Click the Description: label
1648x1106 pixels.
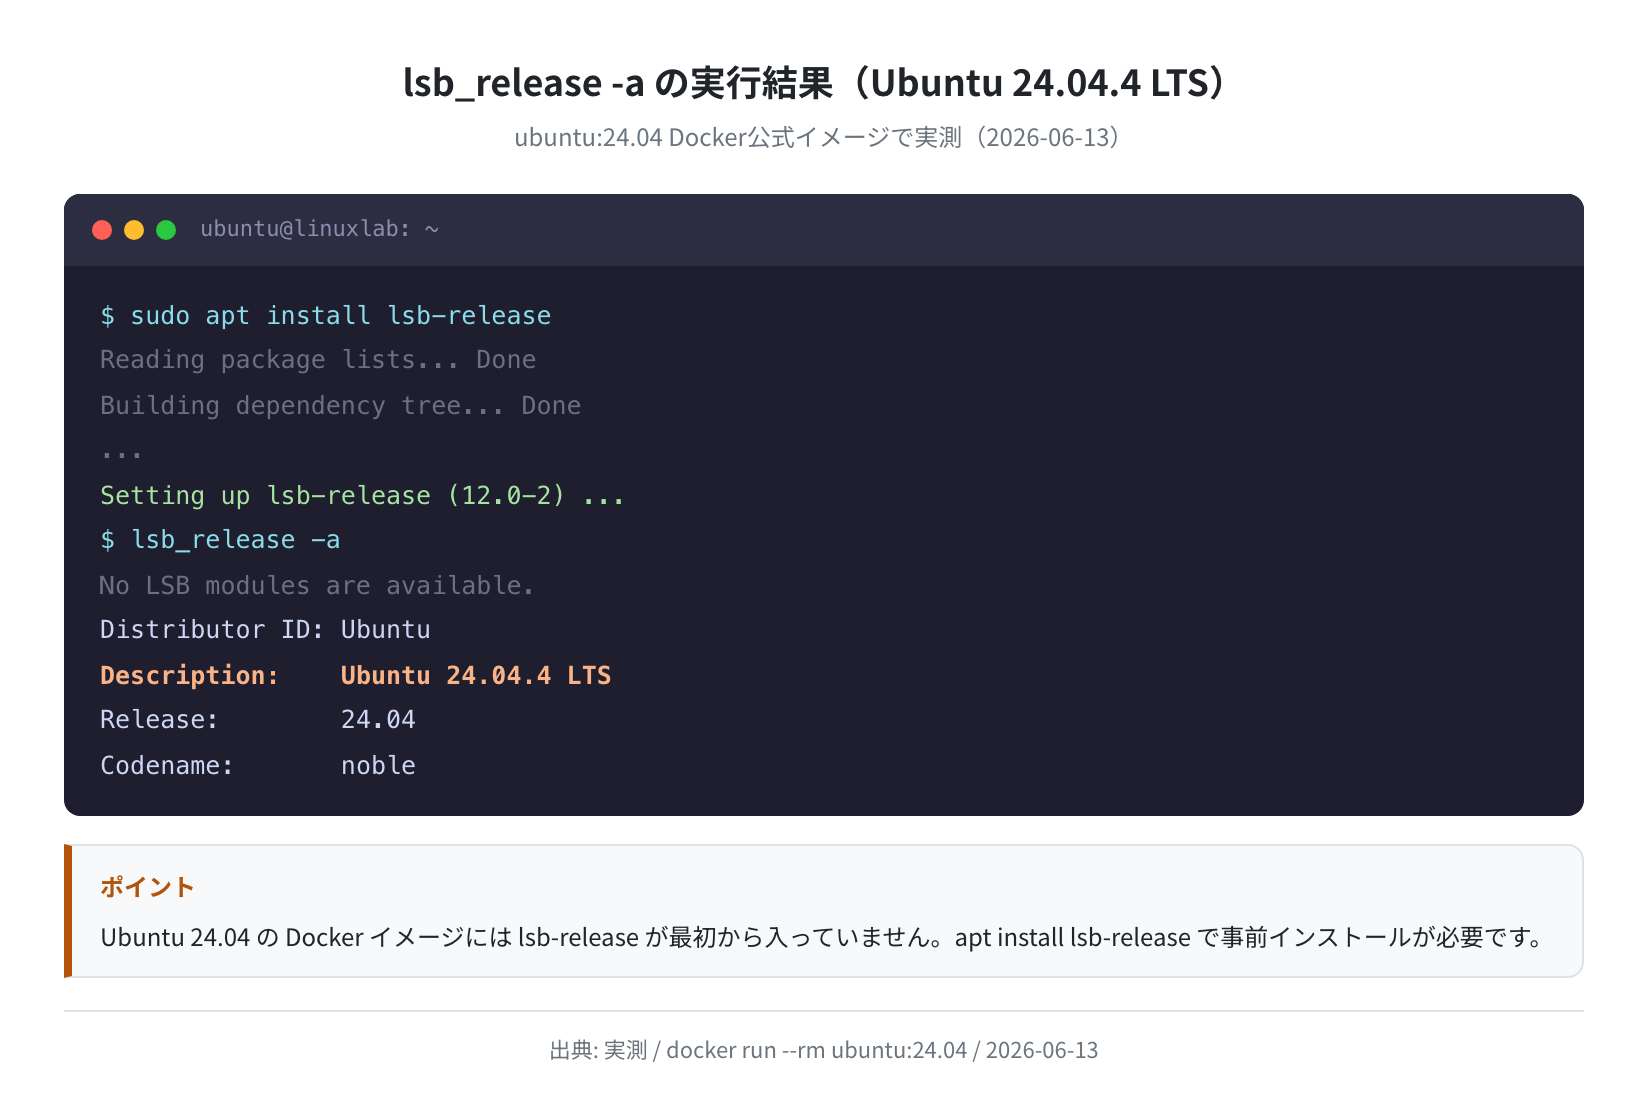tap(189, 675)
